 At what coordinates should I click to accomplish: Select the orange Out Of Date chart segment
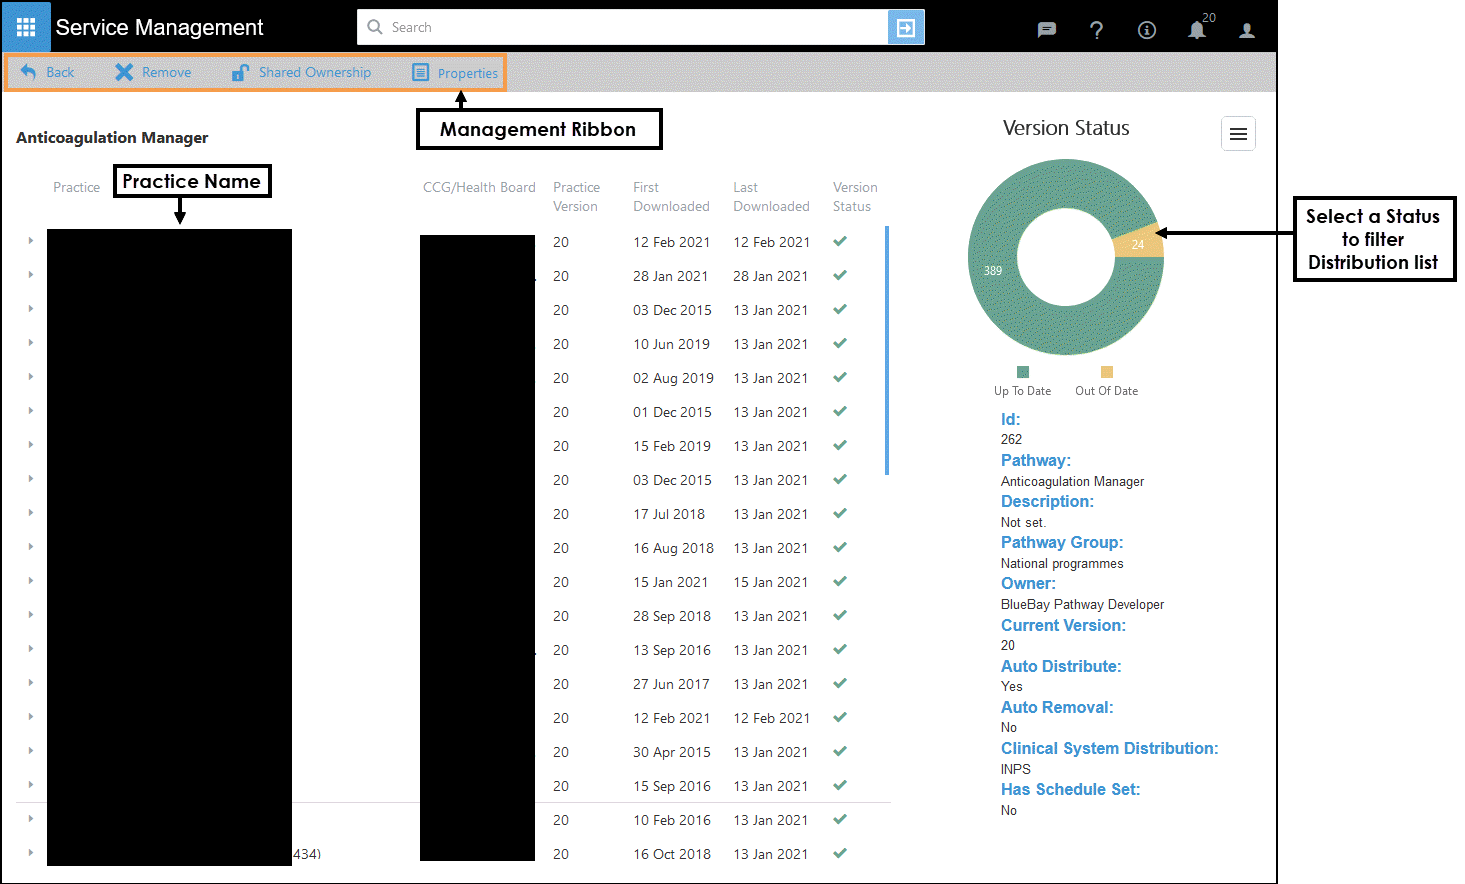click(1140, 243)
